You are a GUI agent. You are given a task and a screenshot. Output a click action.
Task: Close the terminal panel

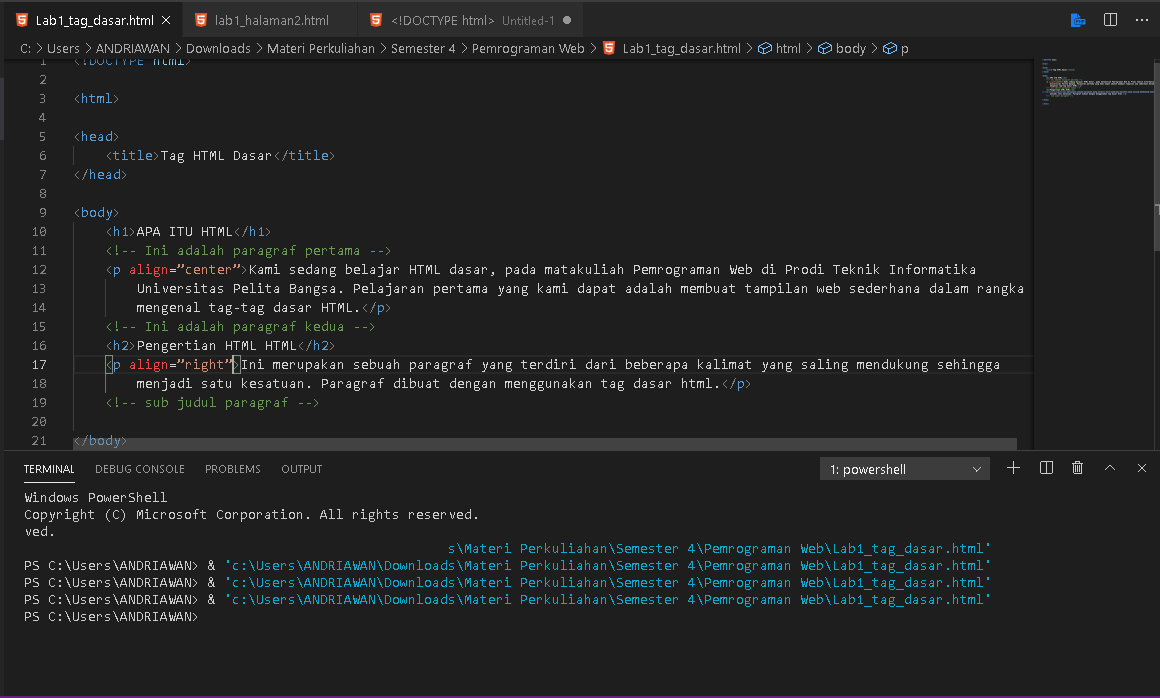click(x=1142, y=468)
